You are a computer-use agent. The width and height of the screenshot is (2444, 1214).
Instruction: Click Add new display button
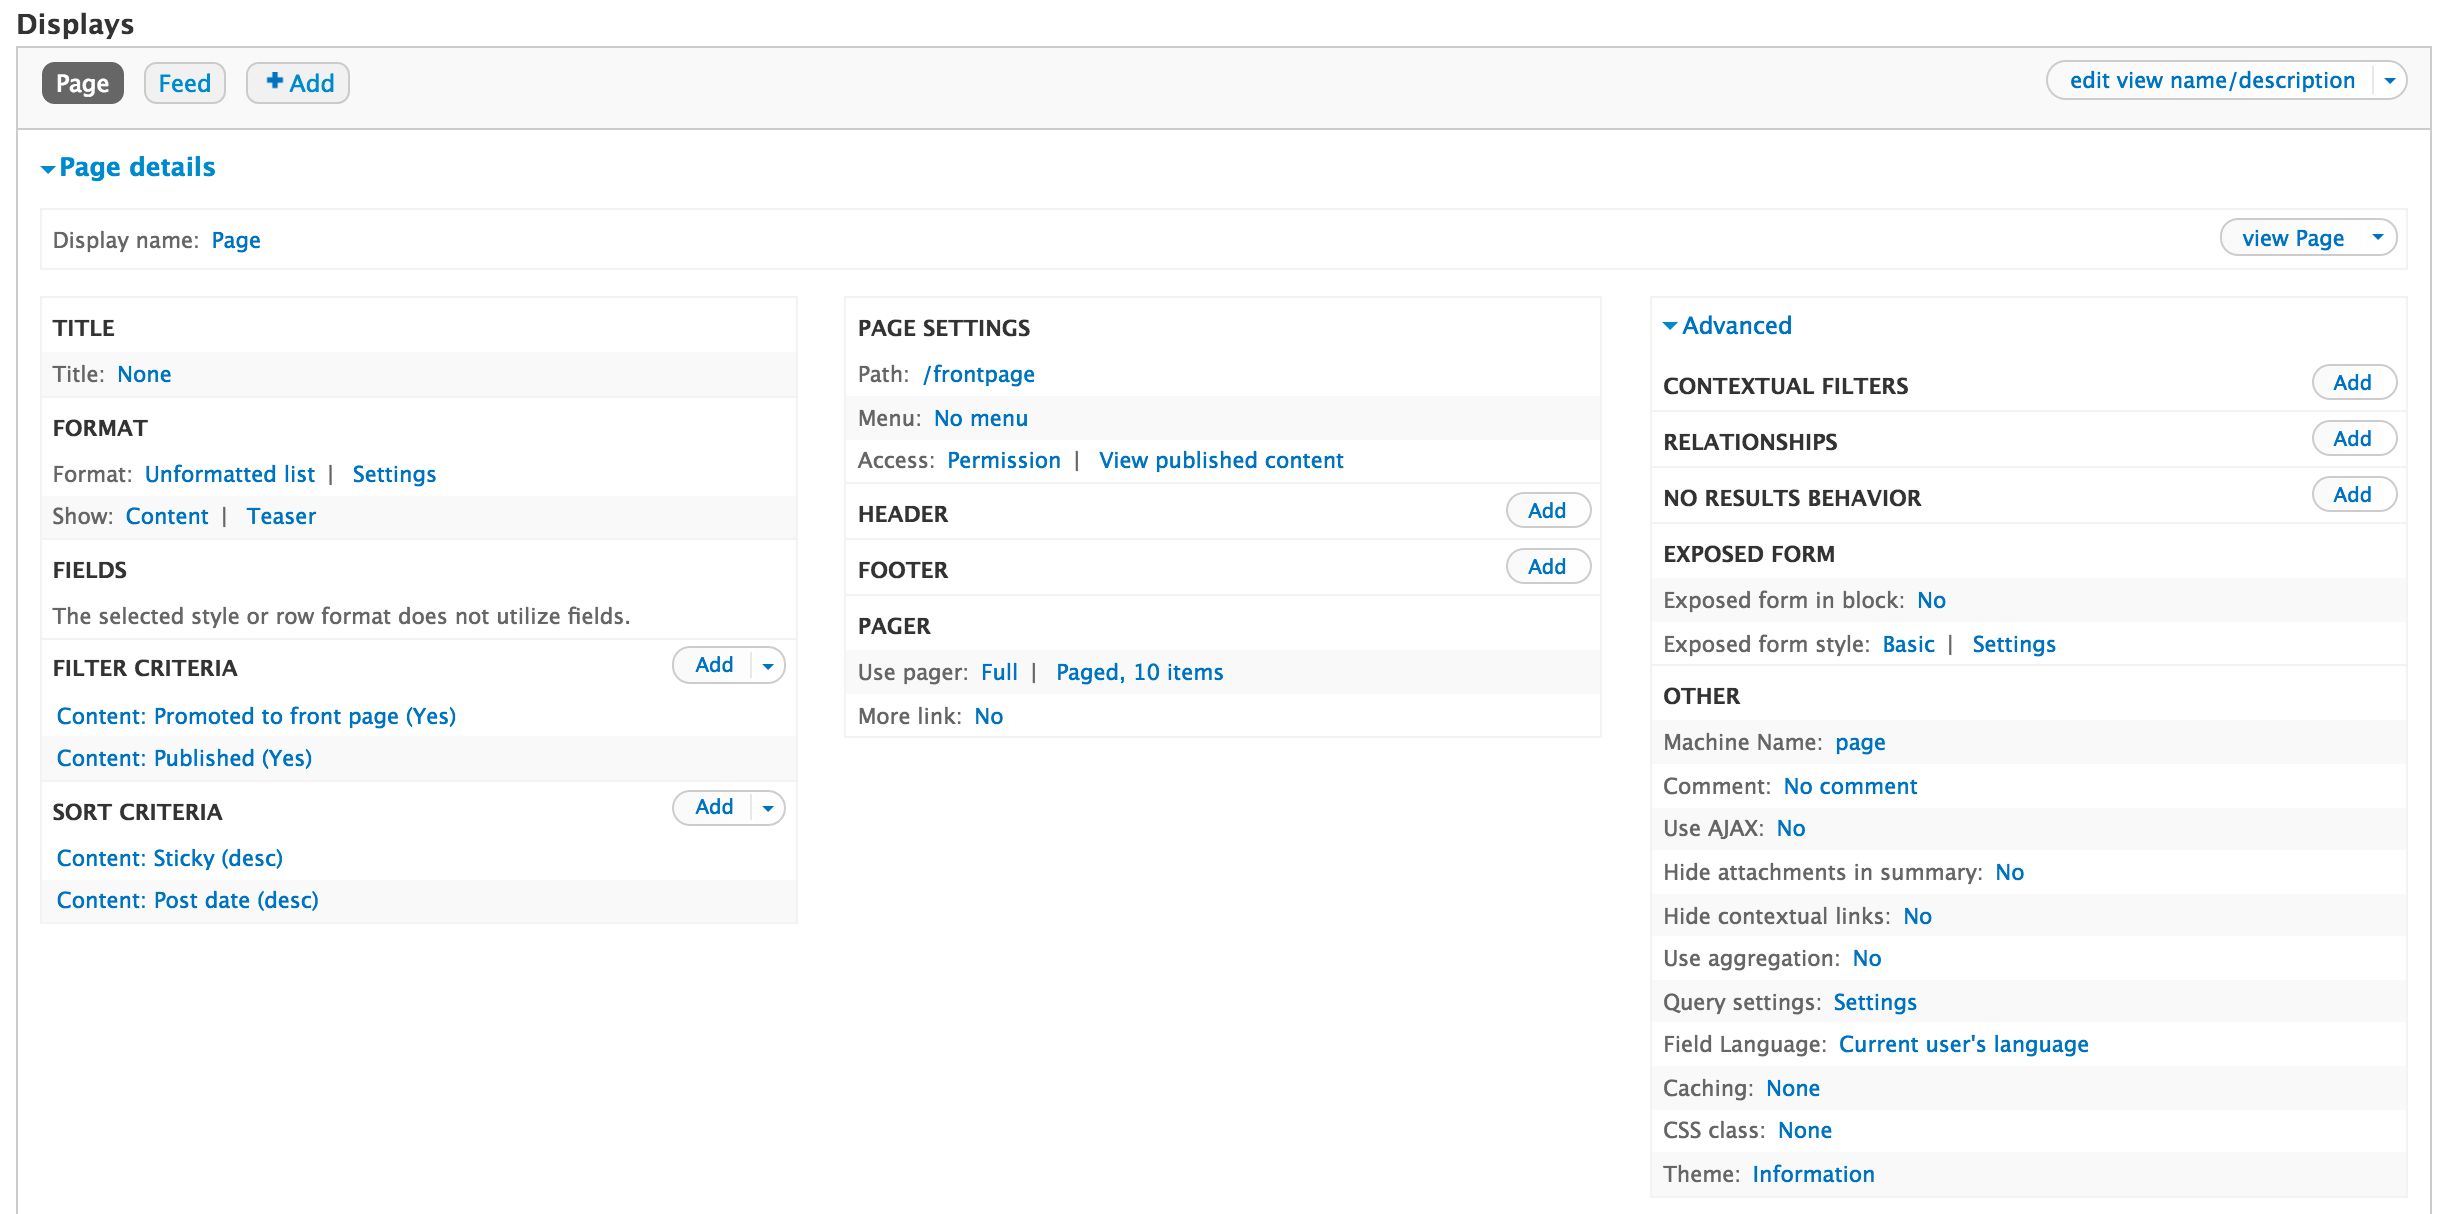[298, 83]
